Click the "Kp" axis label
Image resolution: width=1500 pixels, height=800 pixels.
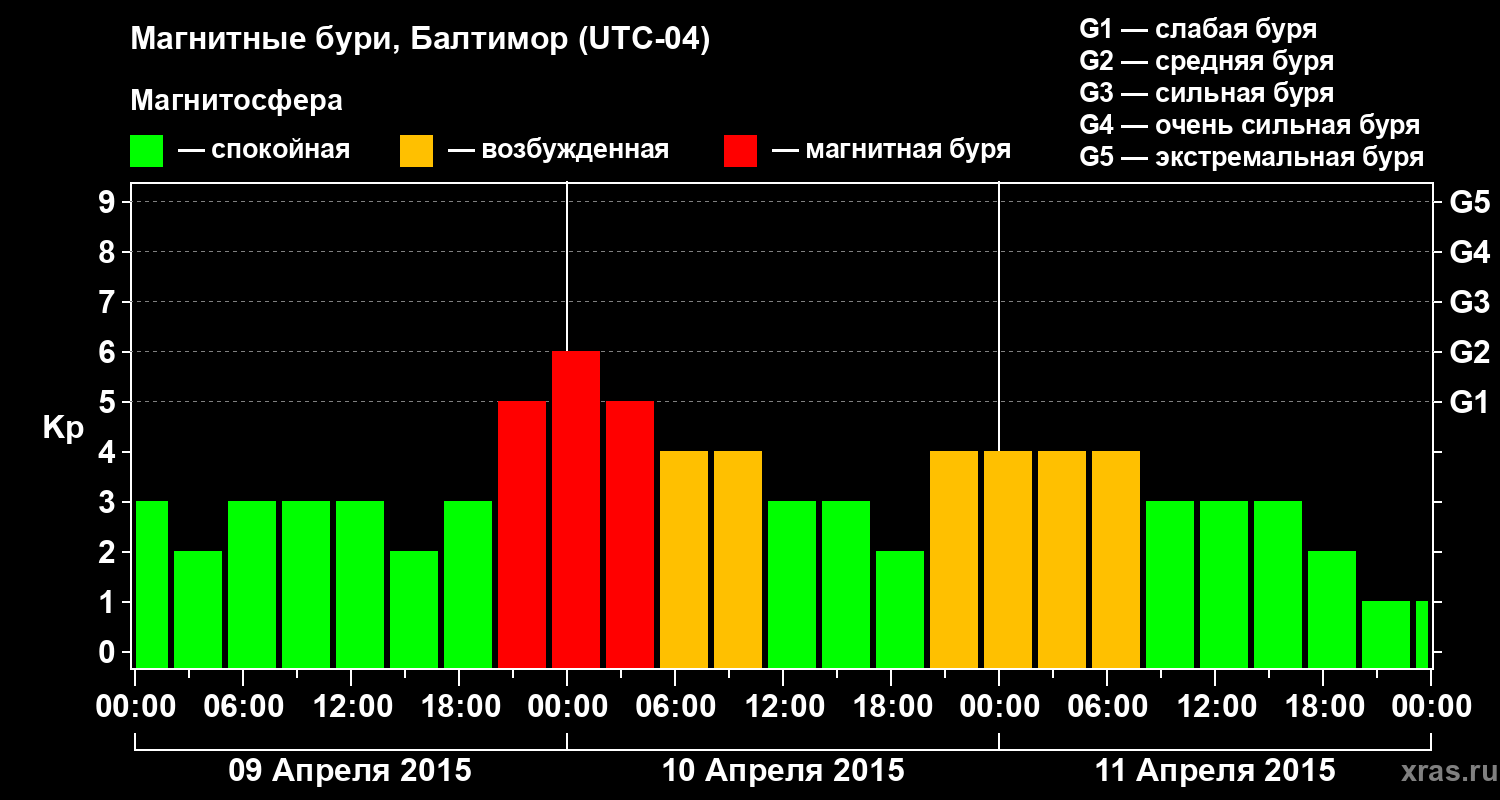click(x=63, y=428)
